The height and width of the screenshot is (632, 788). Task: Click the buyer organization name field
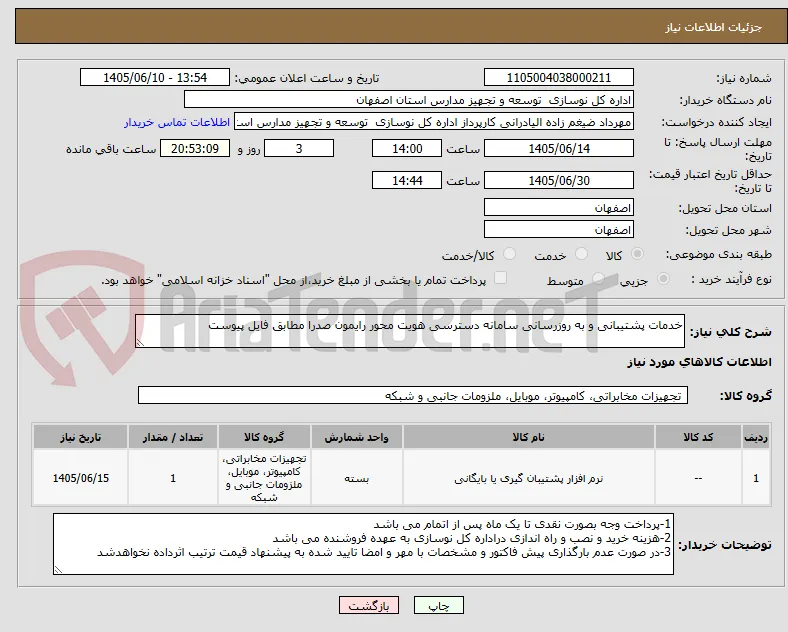tap(409, 100)
